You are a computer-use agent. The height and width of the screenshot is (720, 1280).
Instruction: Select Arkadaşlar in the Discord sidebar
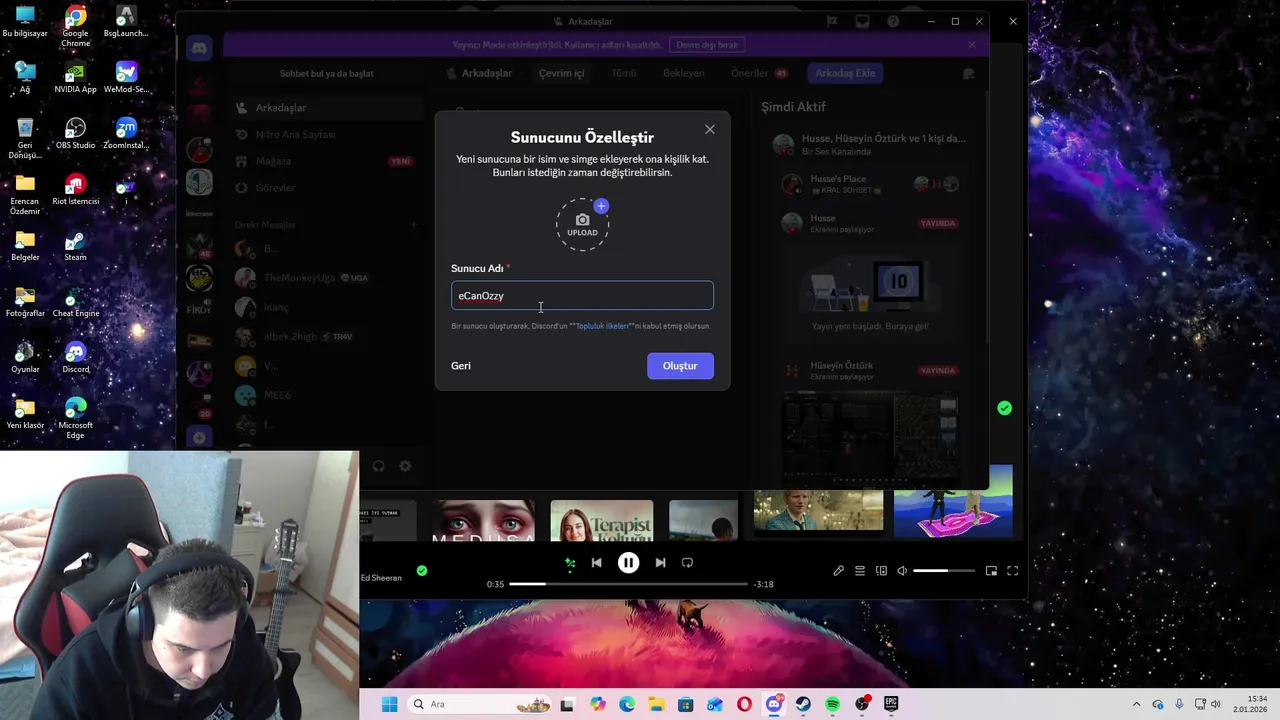pyautogui.click(x=328, y=108)
